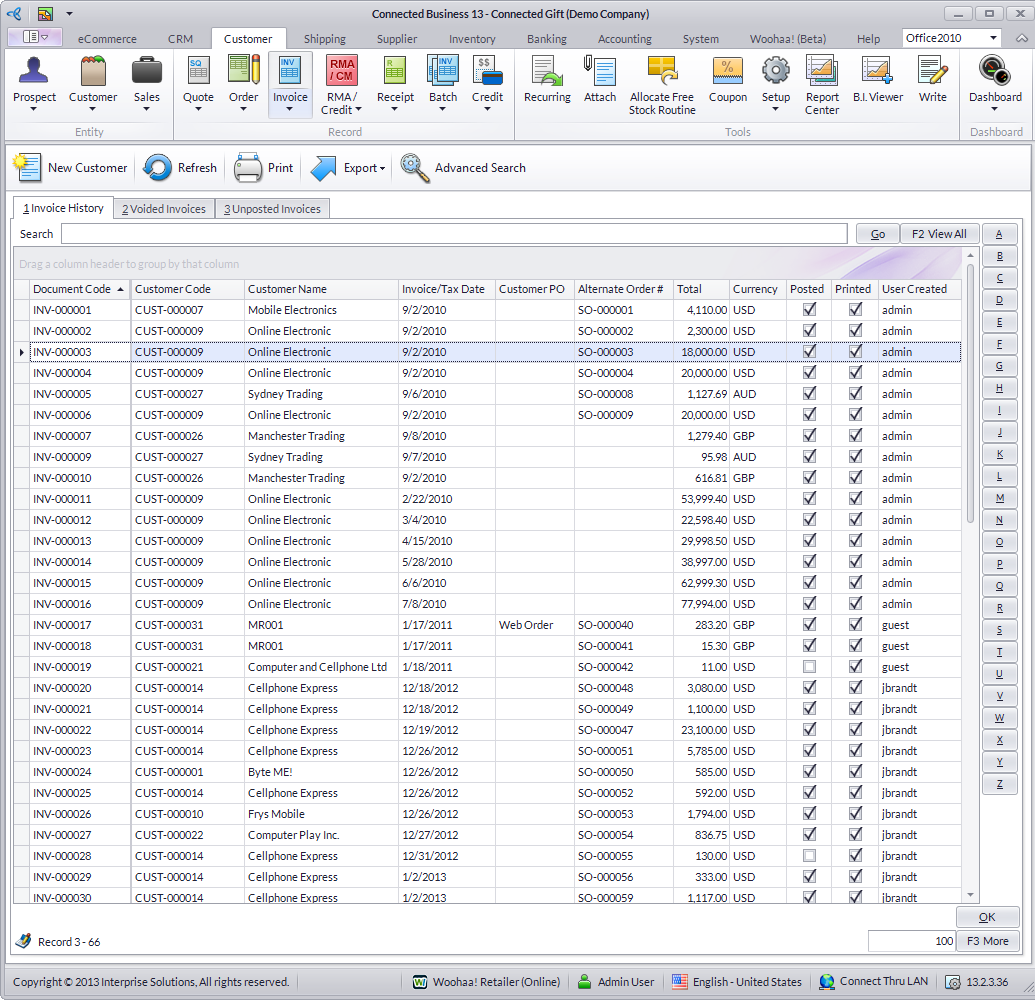Image resolution: width=1035 pixels, height=1000 pixels.
Task: Open the Office2010 theme dropdown
Action: click(993, 38)
